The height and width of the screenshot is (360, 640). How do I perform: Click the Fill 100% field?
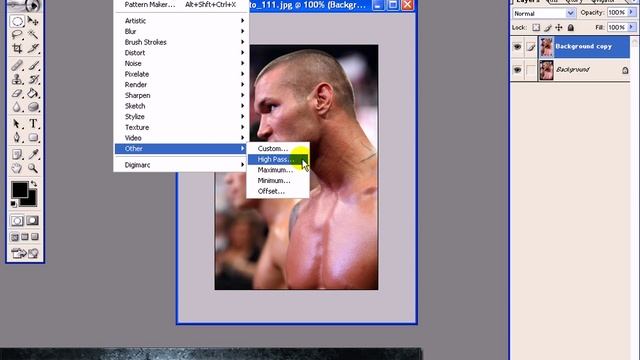(617, 27)
